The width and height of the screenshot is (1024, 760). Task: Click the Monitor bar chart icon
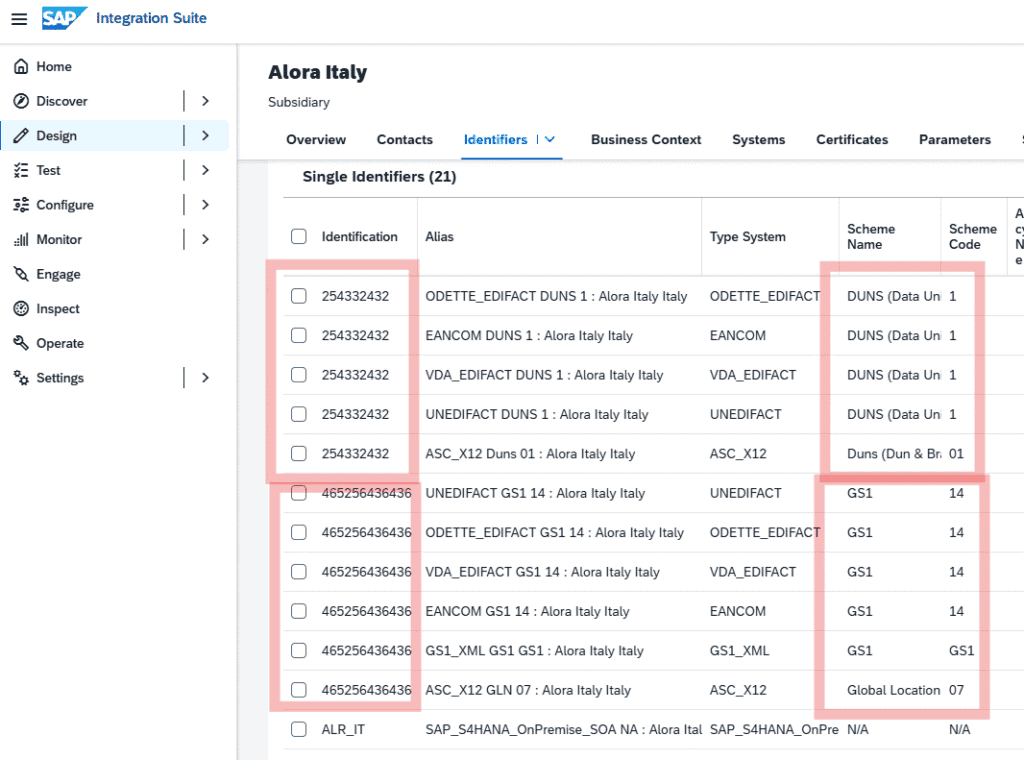click(x=21, y=240)
